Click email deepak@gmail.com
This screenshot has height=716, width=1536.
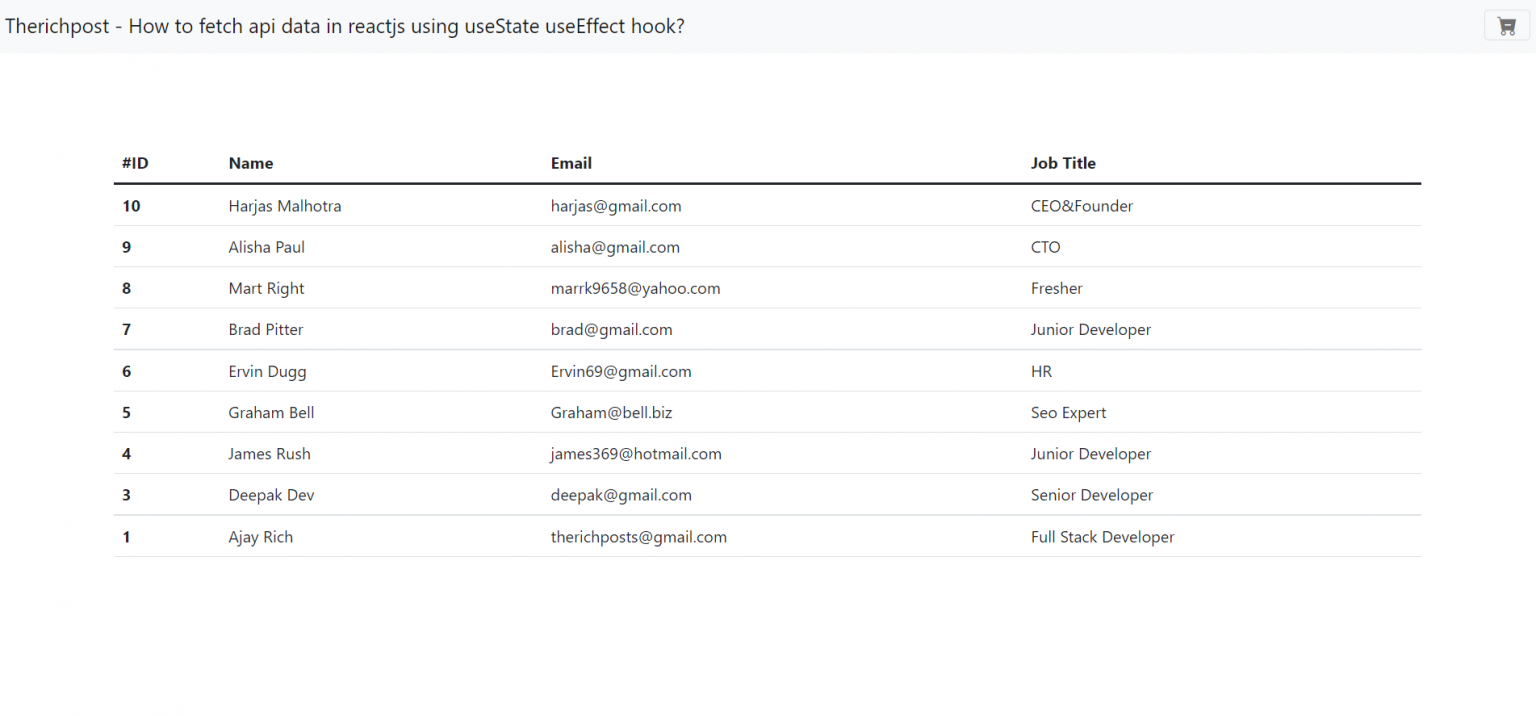pyautogui.click(x=621, y=494)
